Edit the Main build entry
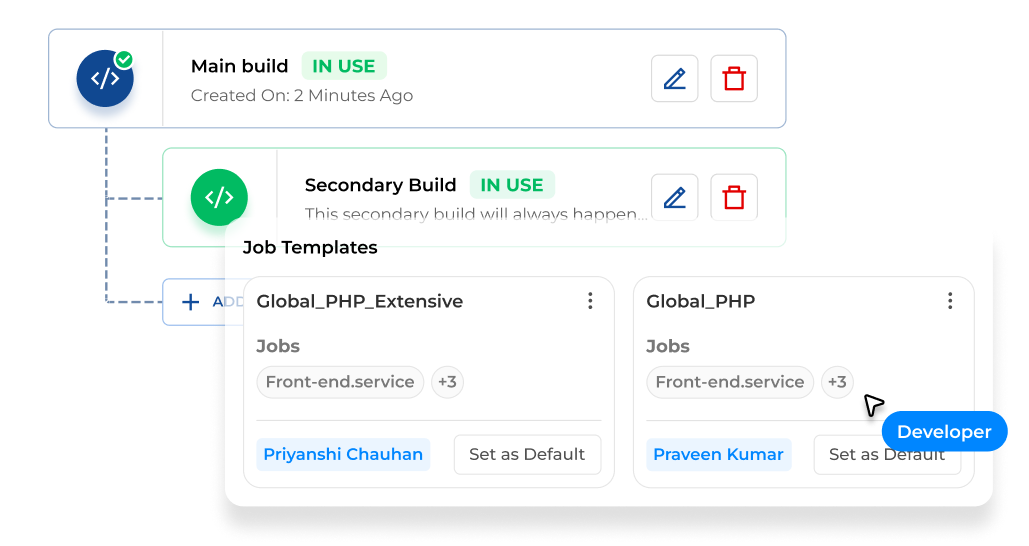Image resolution: width=1029 pixels, height=546 pixels. click(x=674, y=79)
